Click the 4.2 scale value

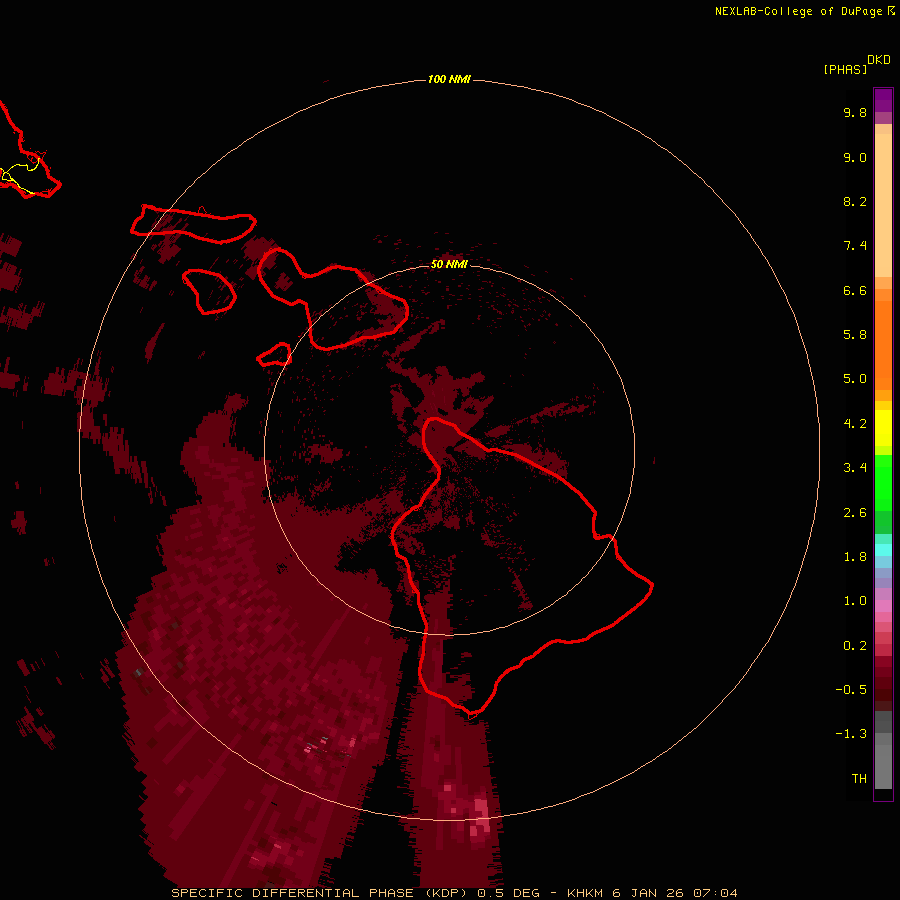(x=855, y=423)
